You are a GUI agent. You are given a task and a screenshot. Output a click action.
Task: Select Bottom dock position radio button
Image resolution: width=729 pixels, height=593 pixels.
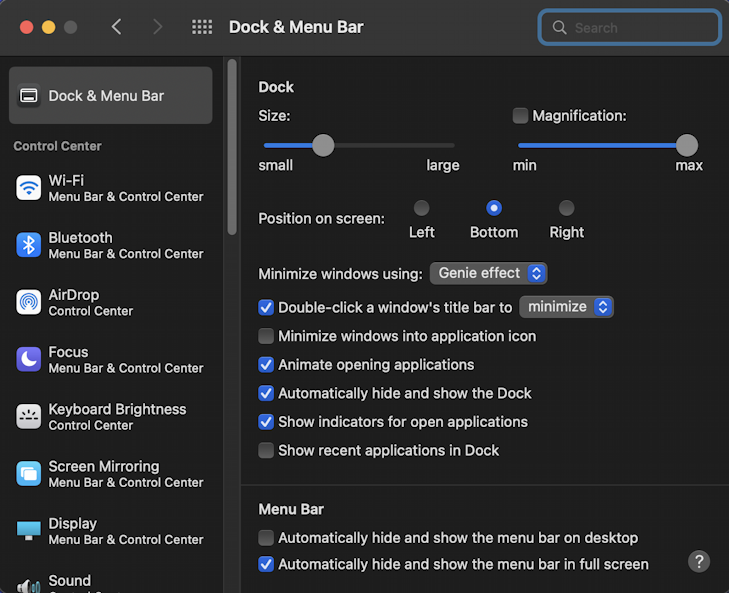494,208
